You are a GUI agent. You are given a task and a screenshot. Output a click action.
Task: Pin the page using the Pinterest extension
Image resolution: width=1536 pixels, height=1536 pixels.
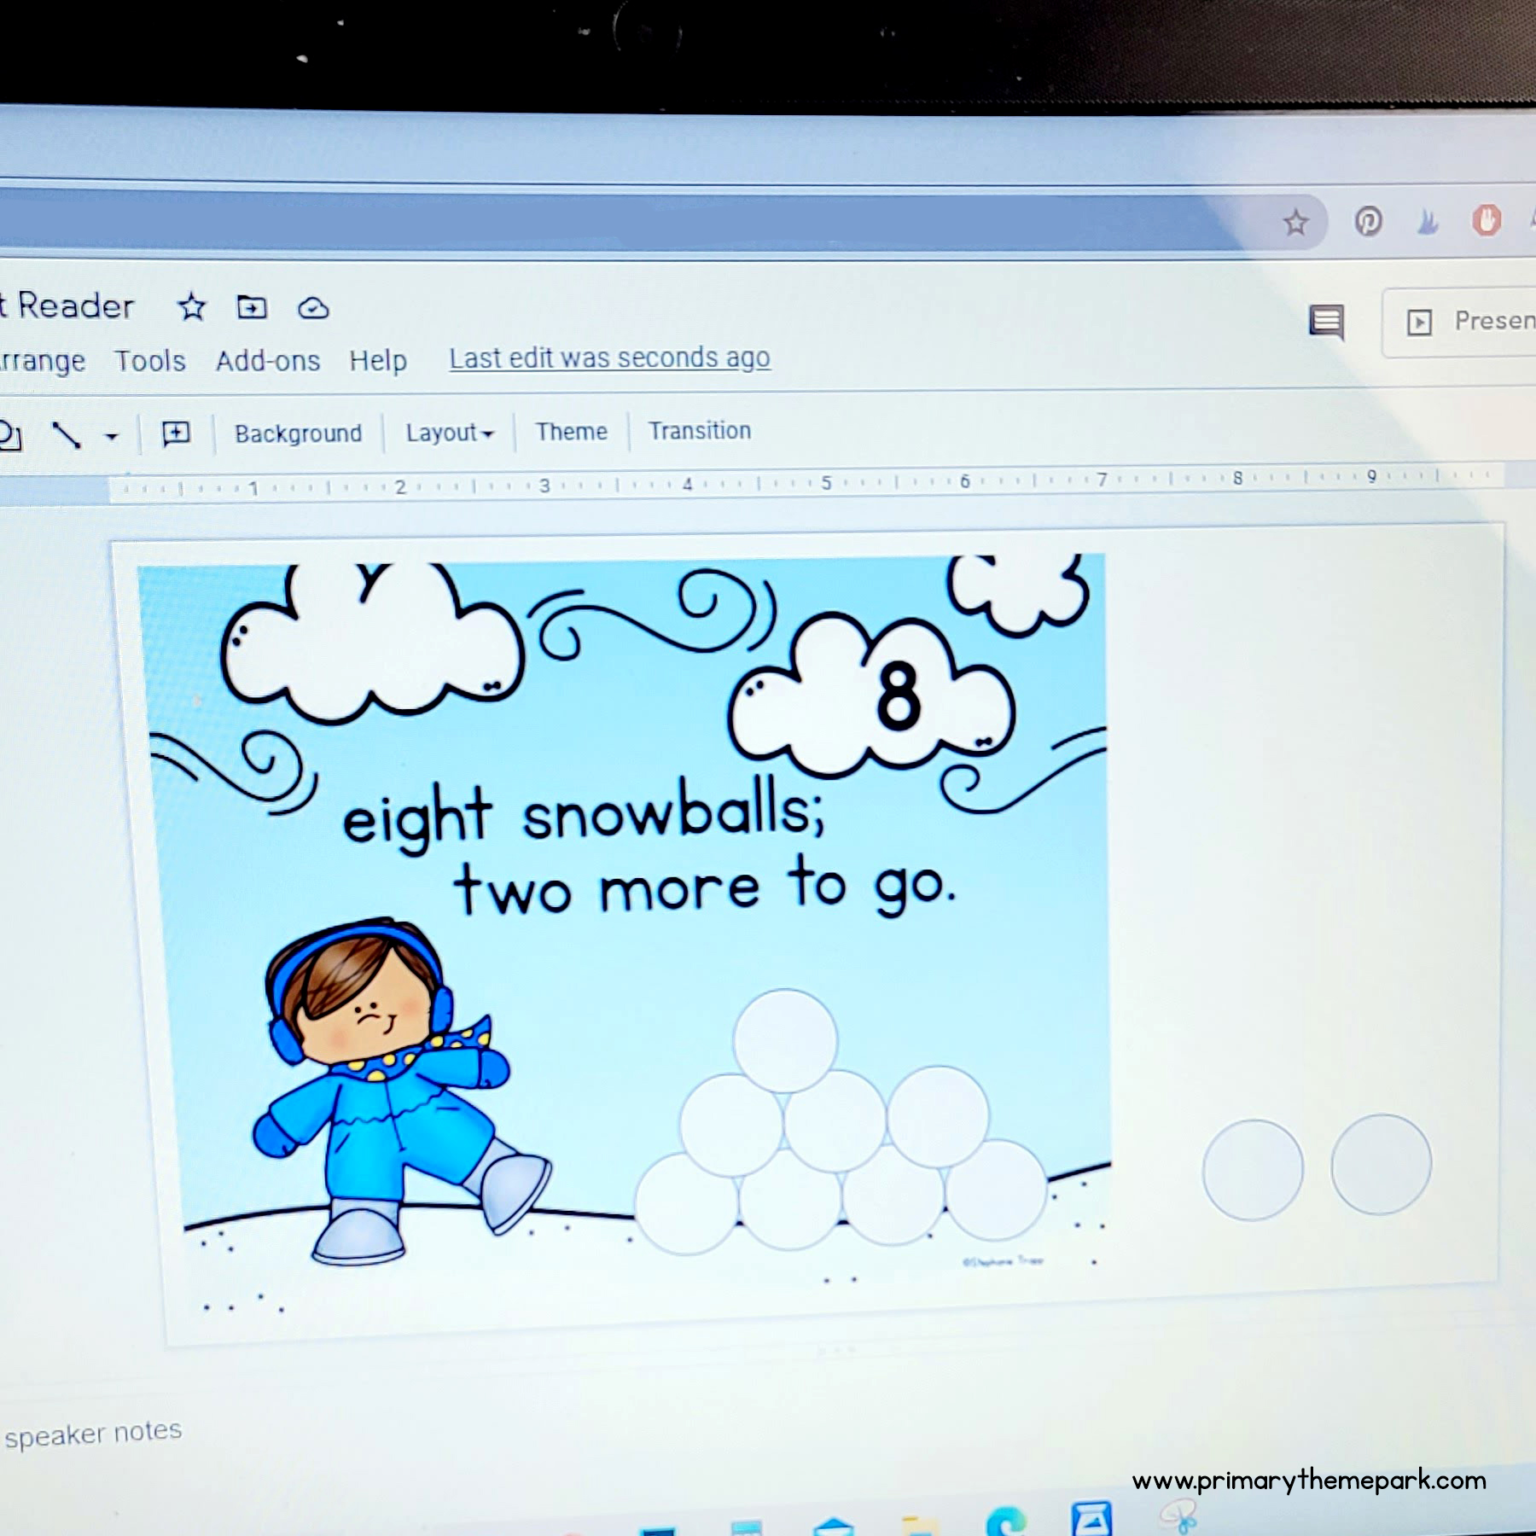tap(1370, 222)
